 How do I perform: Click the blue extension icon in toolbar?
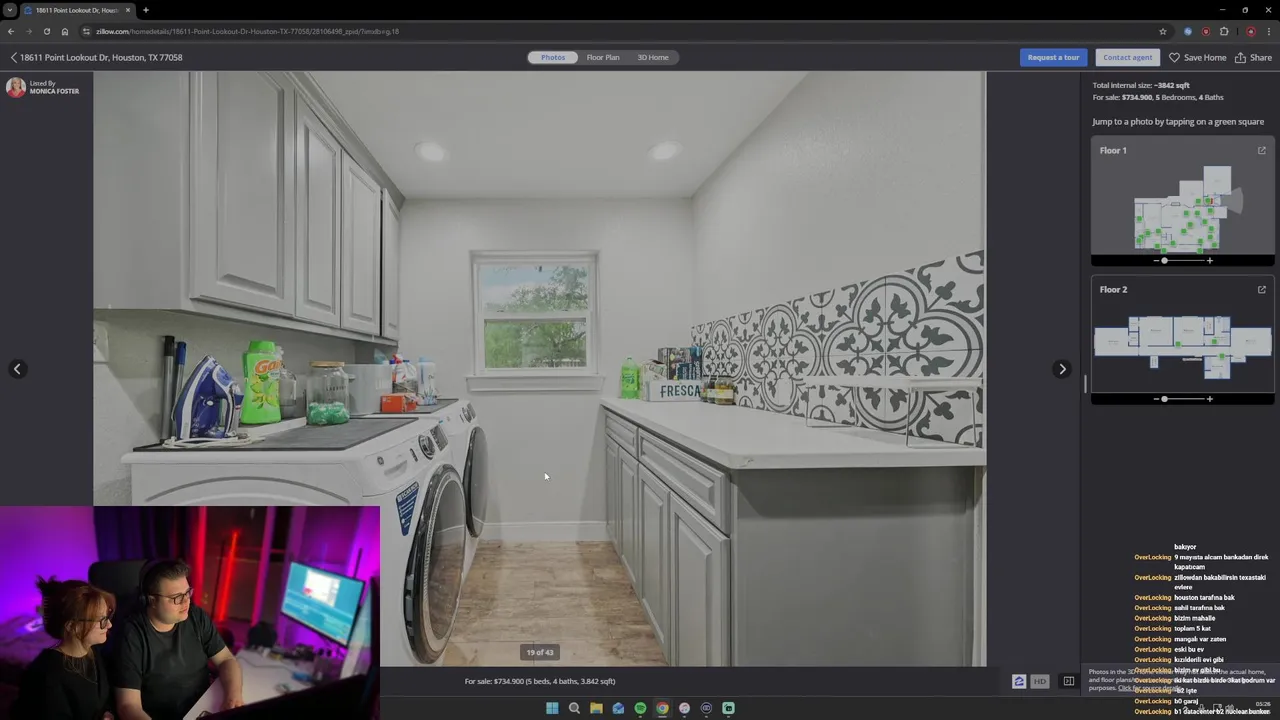pyautogui.click(x=1188, y=31)
